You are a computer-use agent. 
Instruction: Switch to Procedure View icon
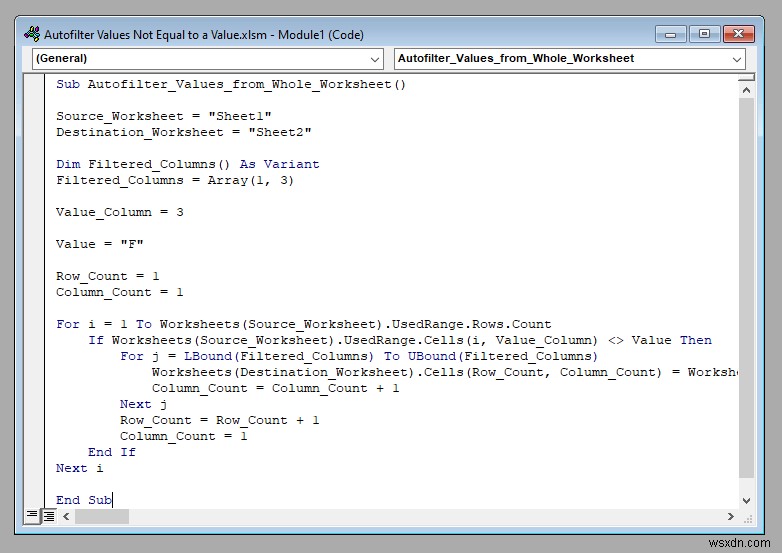(x=31, y=516)
